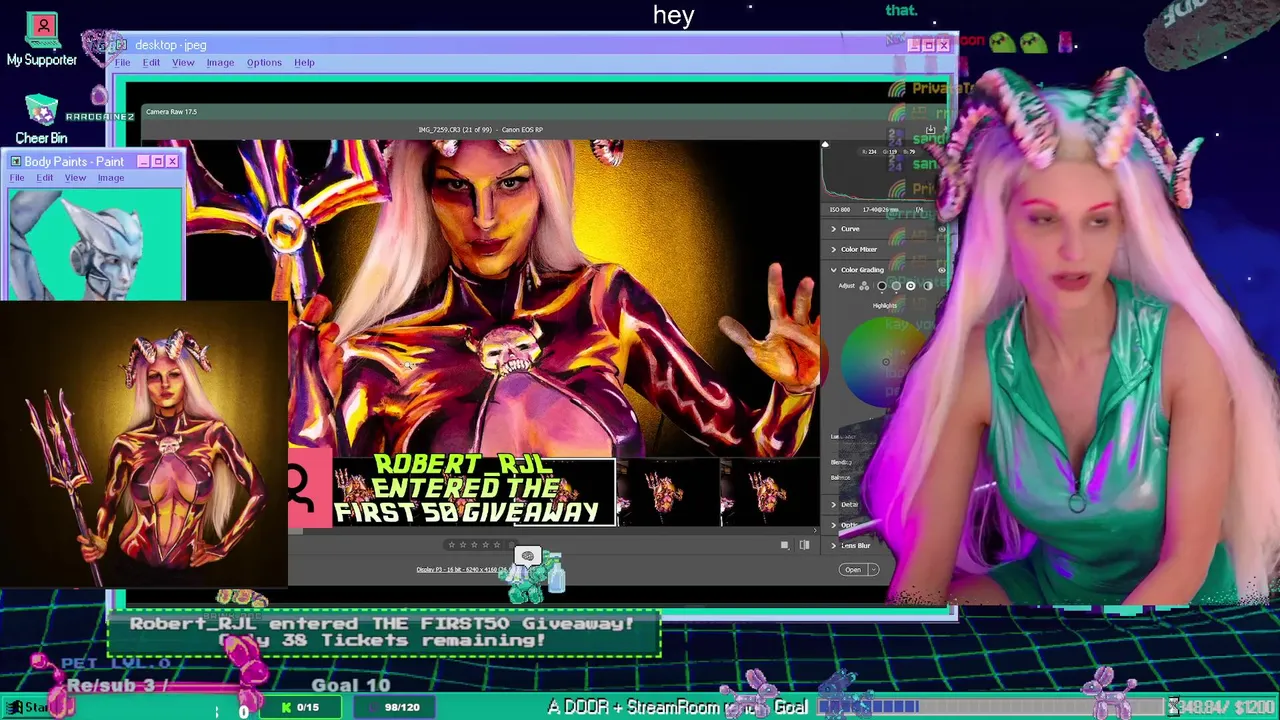
Task: Open the Options menu in desktop window
Action: coord(264,62)
